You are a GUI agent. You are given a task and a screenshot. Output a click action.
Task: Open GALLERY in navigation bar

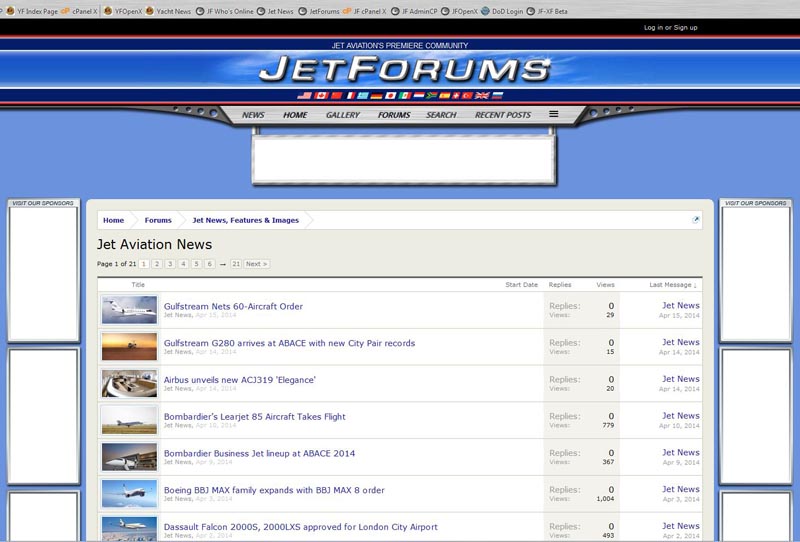tap(343, 115)
